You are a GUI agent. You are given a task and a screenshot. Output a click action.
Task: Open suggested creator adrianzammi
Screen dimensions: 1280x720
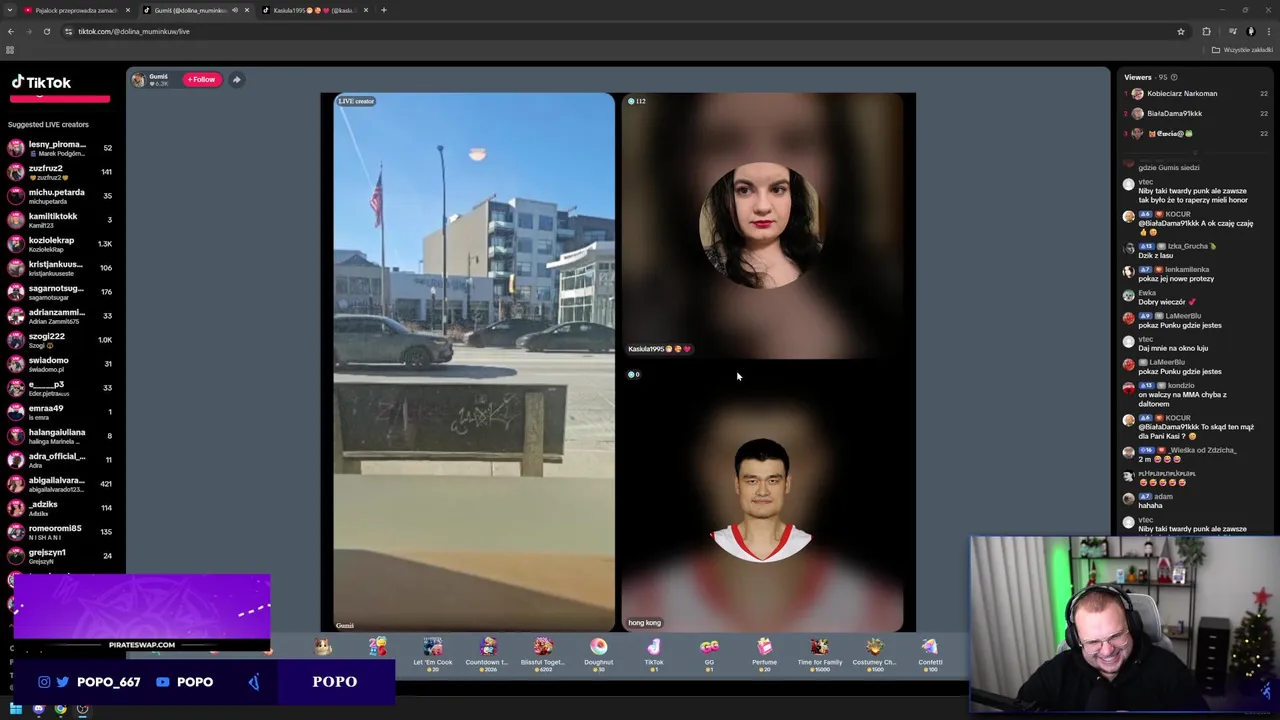[x=60, y=316]
